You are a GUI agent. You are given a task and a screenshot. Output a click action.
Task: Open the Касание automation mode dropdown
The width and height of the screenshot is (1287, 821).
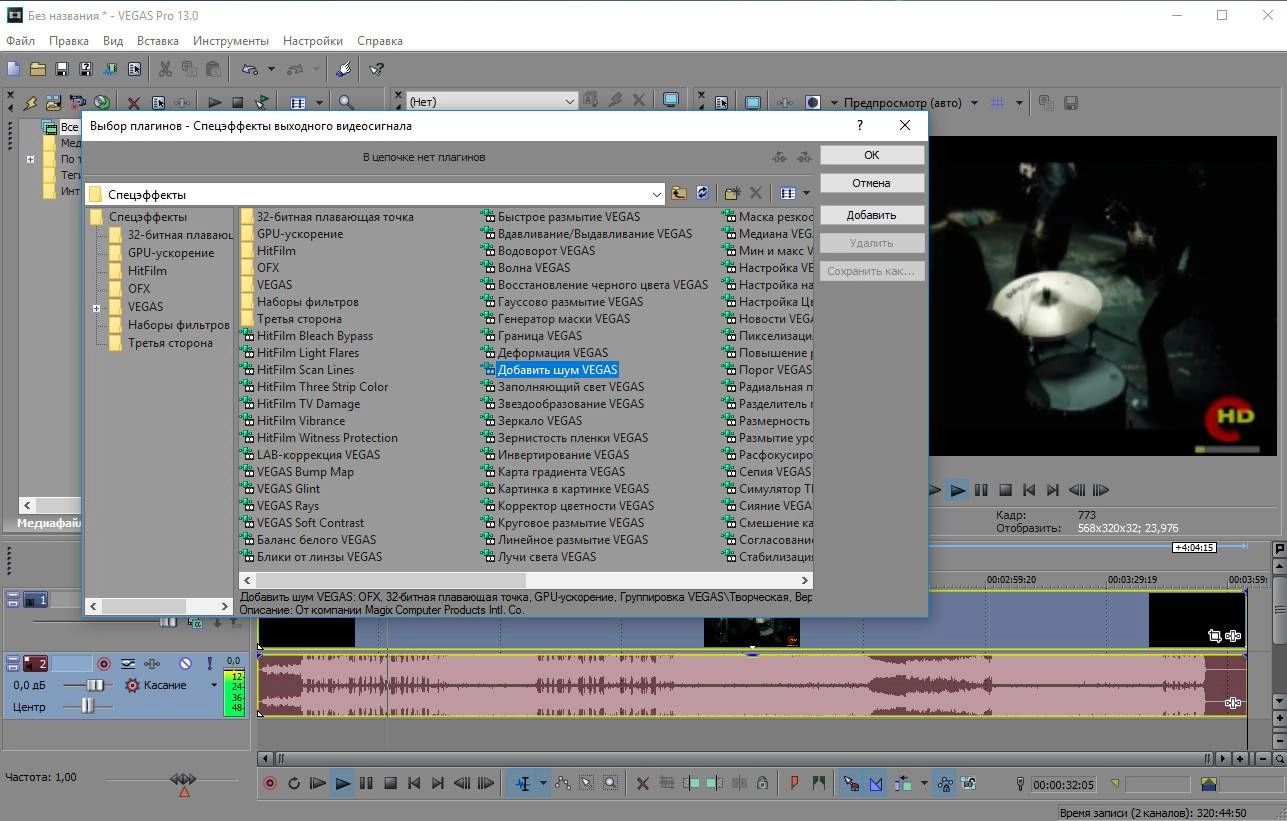click(x=213, y=685)
